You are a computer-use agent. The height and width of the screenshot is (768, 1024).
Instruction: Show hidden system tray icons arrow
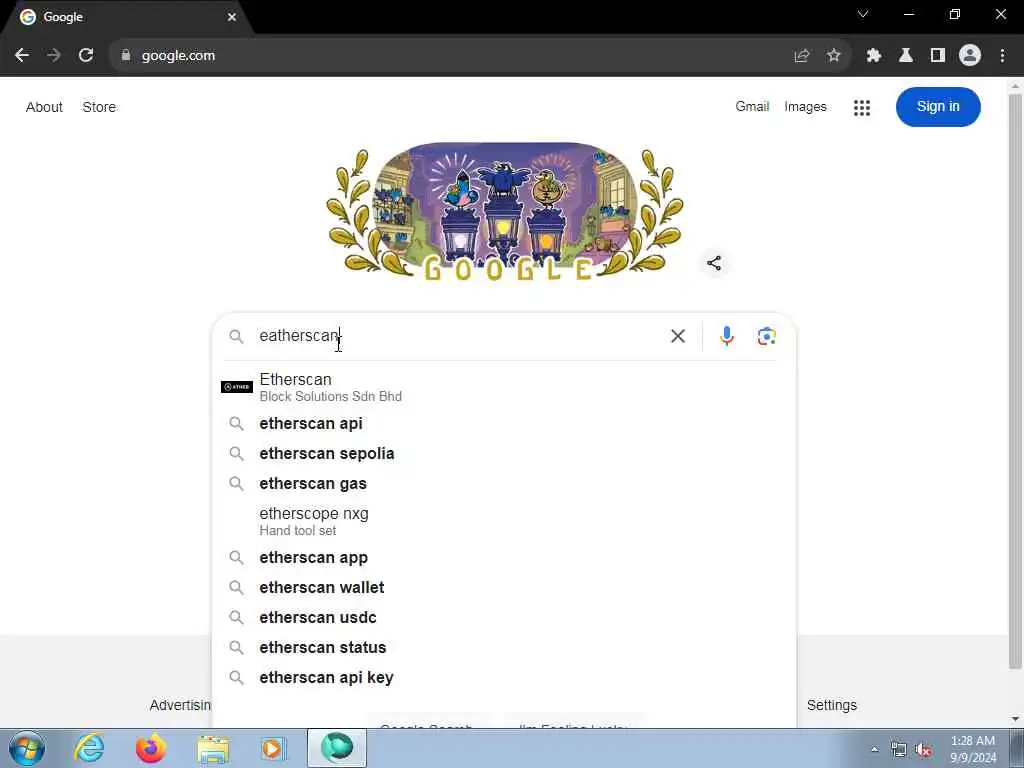pyautogui.click(x=874, y=749)
